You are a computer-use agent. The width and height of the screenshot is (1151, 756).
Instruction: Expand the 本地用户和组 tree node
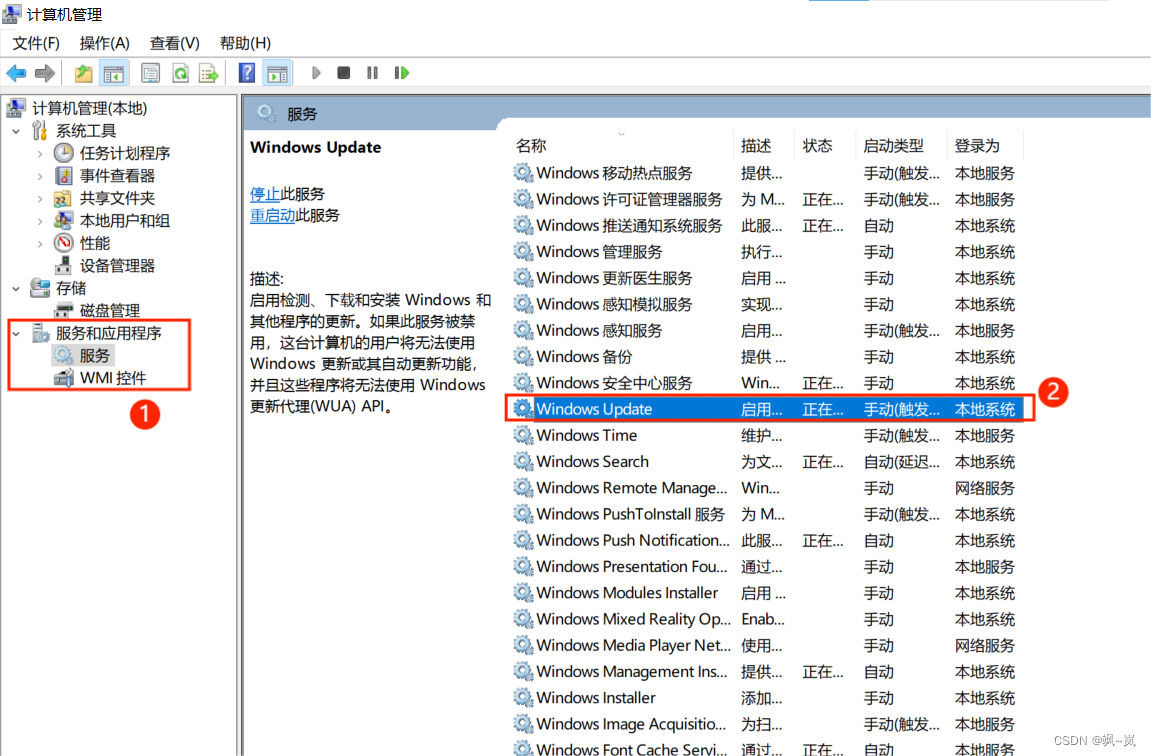coord(40,221)
